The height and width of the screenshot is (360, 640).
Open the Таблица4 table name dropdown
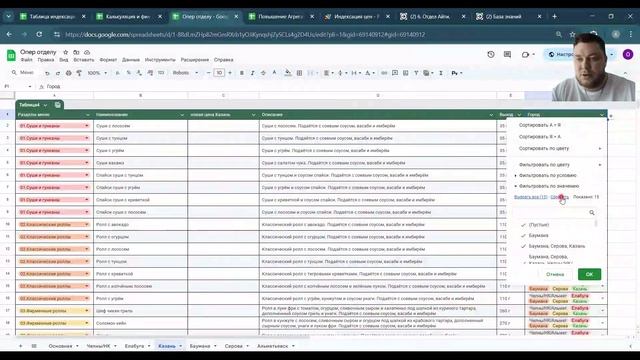(x=45, y=105)
